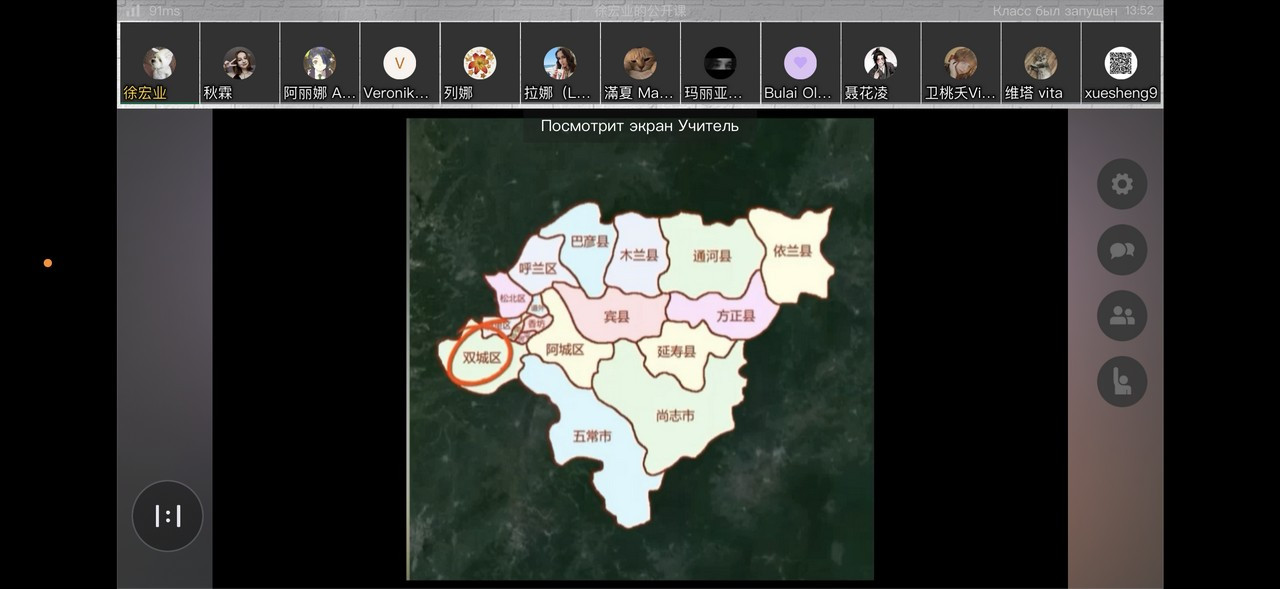The image size is (1280, 589).
Task: Open 维塔 vita's participant tile
Action: [x=1040, y=63]
